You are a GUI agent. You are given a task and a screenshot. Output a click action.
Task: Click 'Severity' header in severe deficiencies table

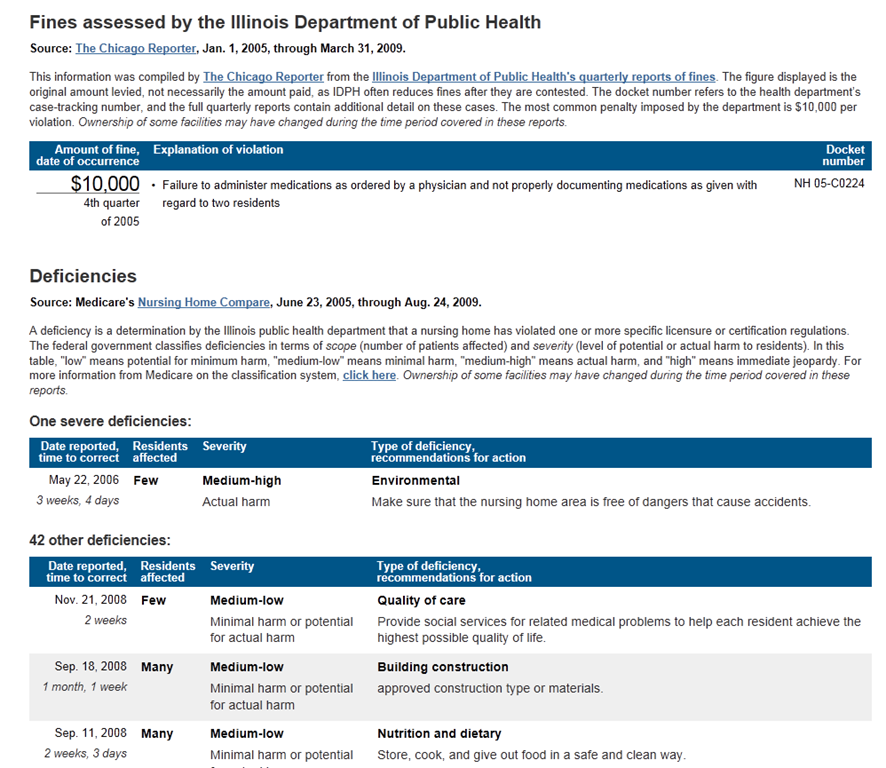pyautogui.click(x=224, y=446)
